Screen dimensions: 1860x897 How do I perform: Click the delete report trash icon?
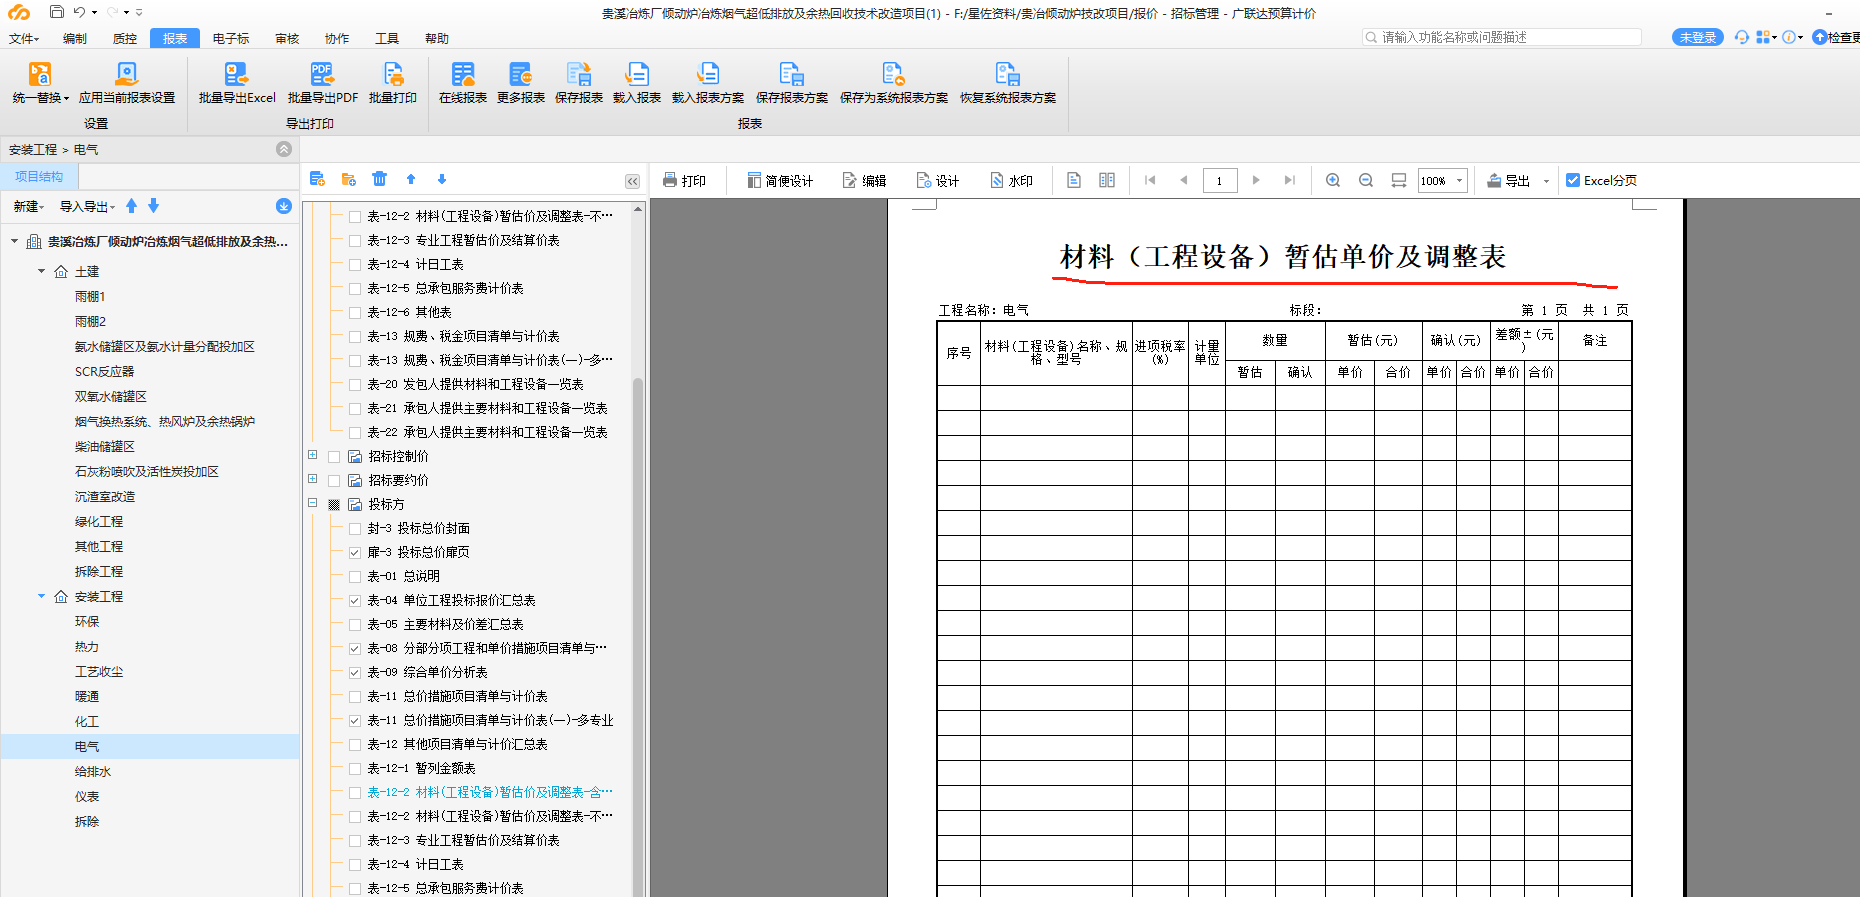click(x=379, y=179)
